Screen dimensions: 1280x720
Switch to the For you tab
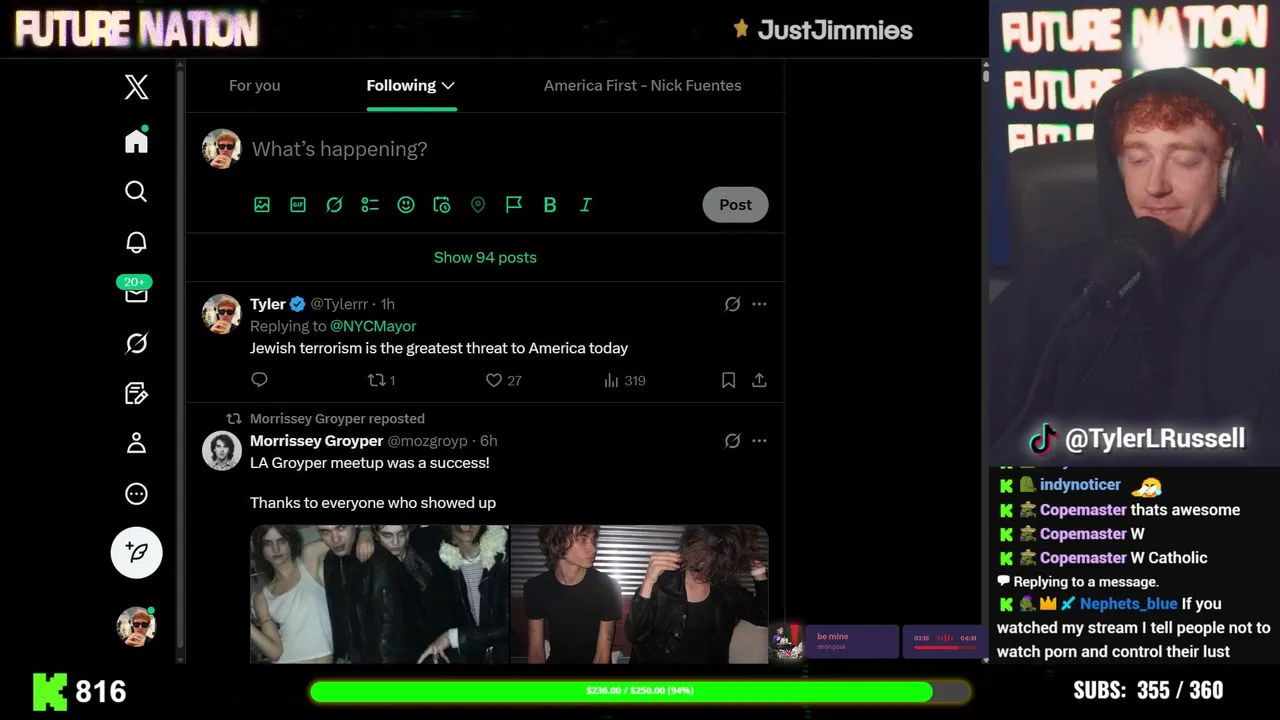click(x=254, y=85)
